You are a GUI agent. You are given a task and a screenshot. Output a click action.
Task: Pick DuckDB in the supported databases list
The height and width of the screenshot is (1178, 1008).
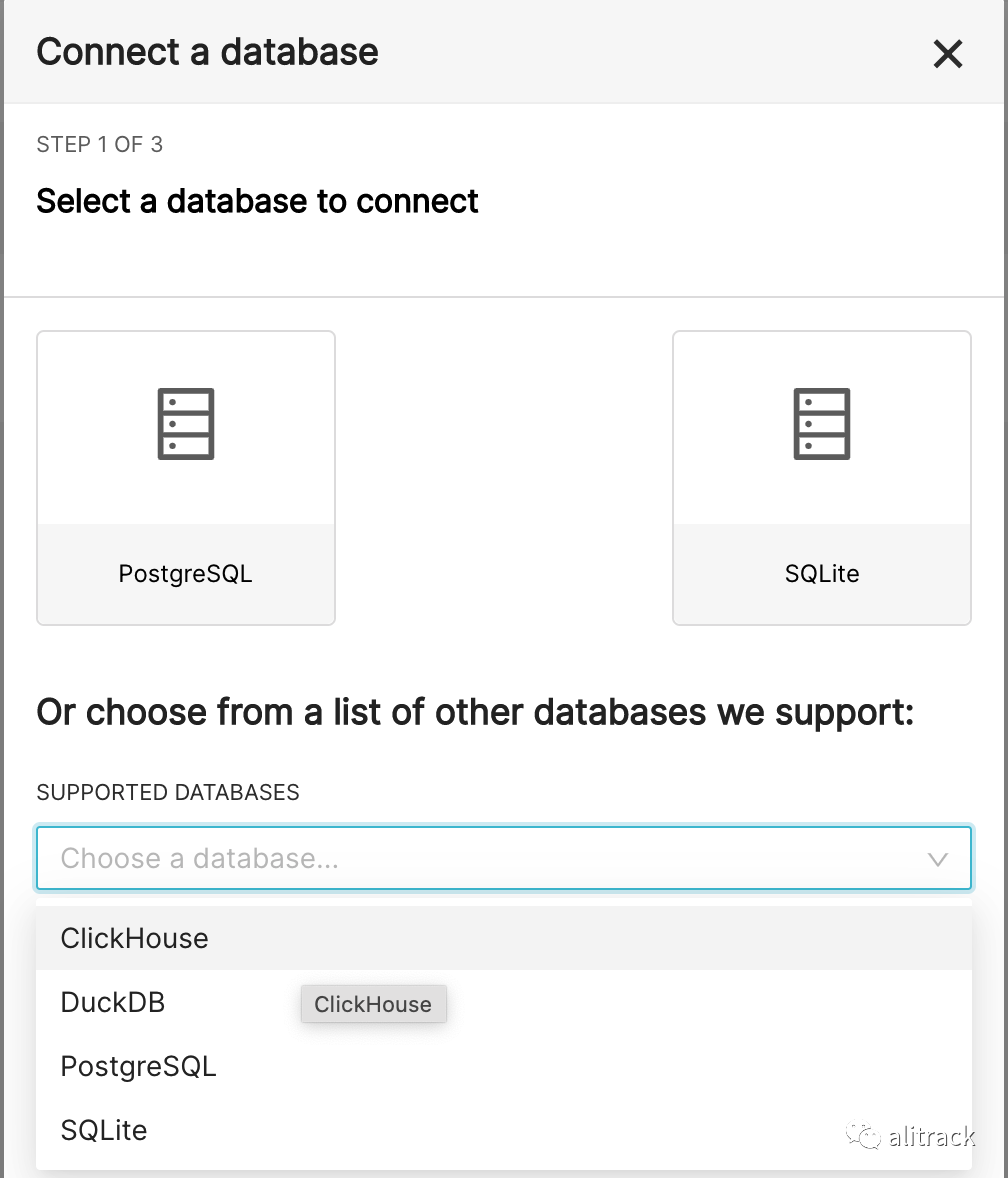click(113, 1002)
